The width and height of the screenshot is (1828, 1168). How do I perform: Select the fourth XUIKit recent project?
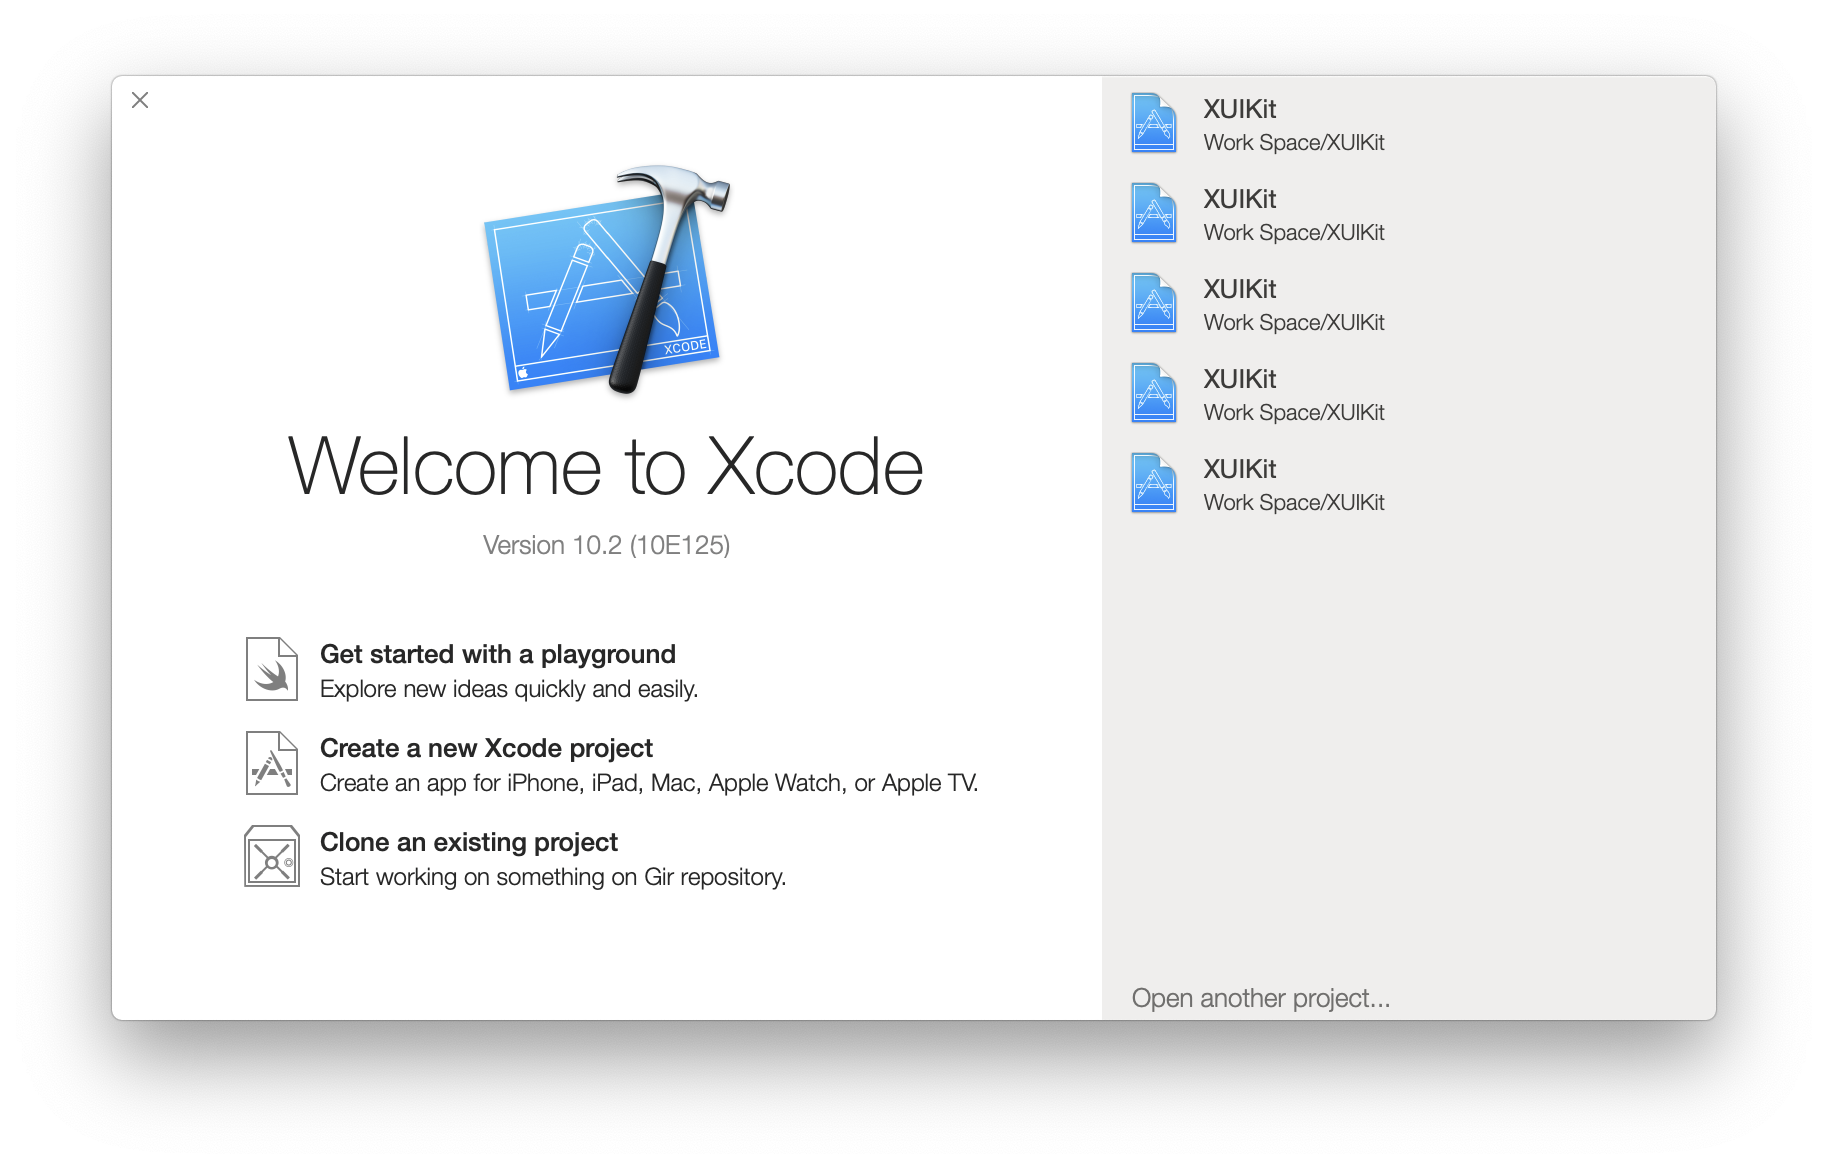click(x=1409, y=394)
